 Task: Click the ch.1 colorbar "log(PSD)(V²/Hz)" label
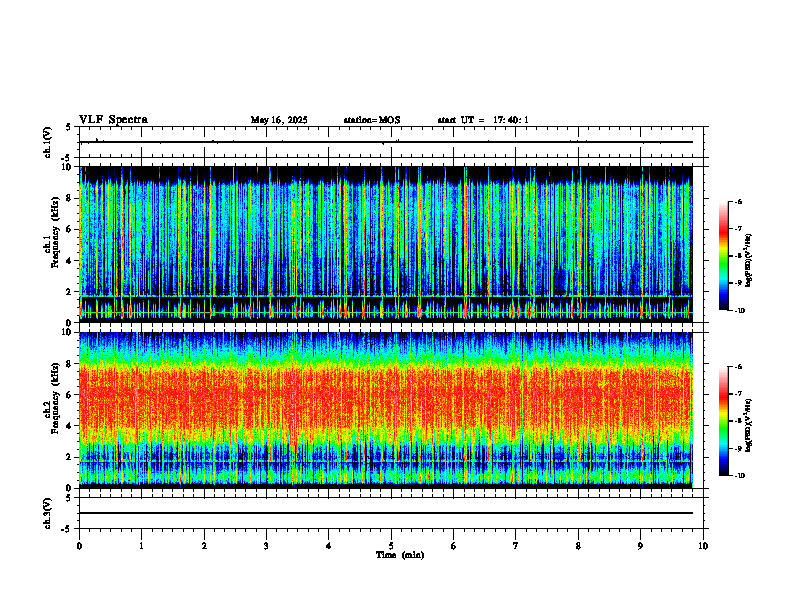click(x=749, y=260)
